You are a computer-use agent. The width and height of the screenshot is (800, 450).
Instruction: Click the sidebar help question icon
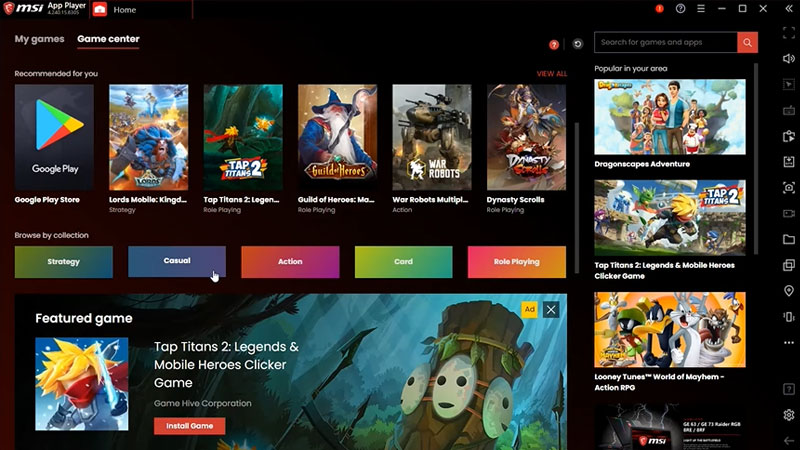[x=788, y=389]
